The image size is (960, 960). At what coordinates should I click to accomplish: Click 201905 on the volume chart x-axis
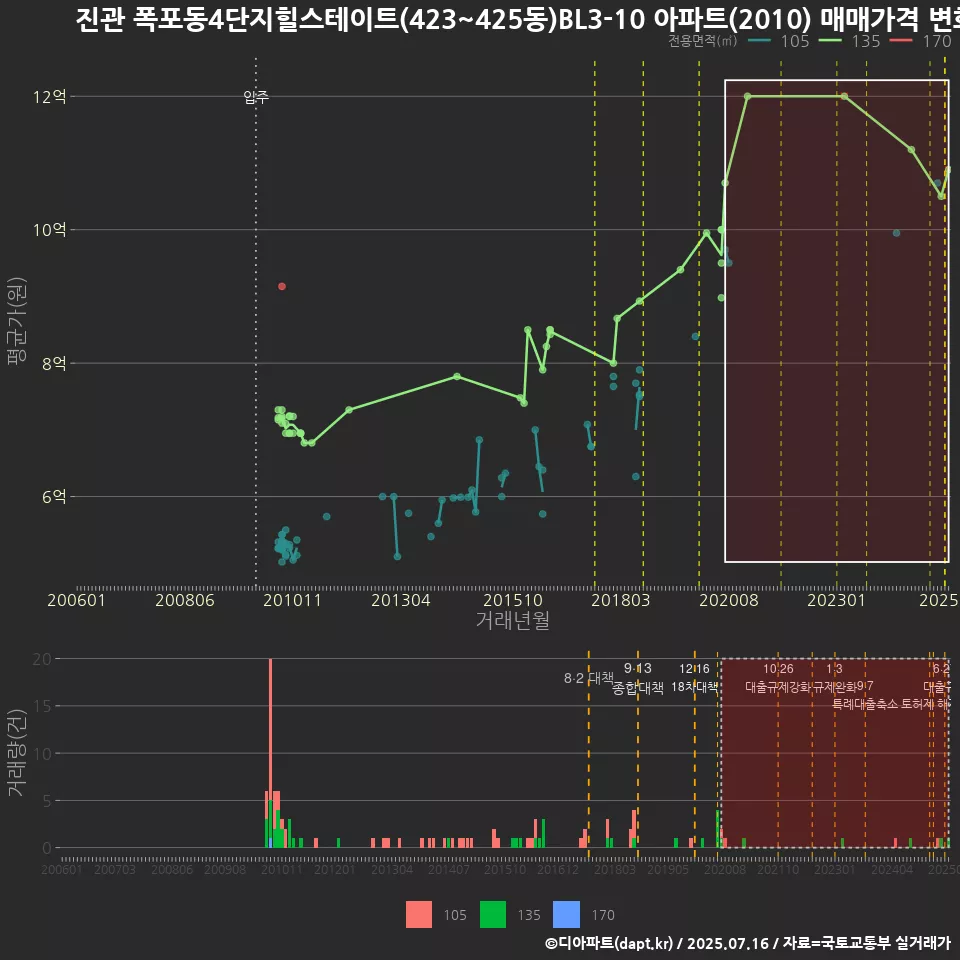668,869
